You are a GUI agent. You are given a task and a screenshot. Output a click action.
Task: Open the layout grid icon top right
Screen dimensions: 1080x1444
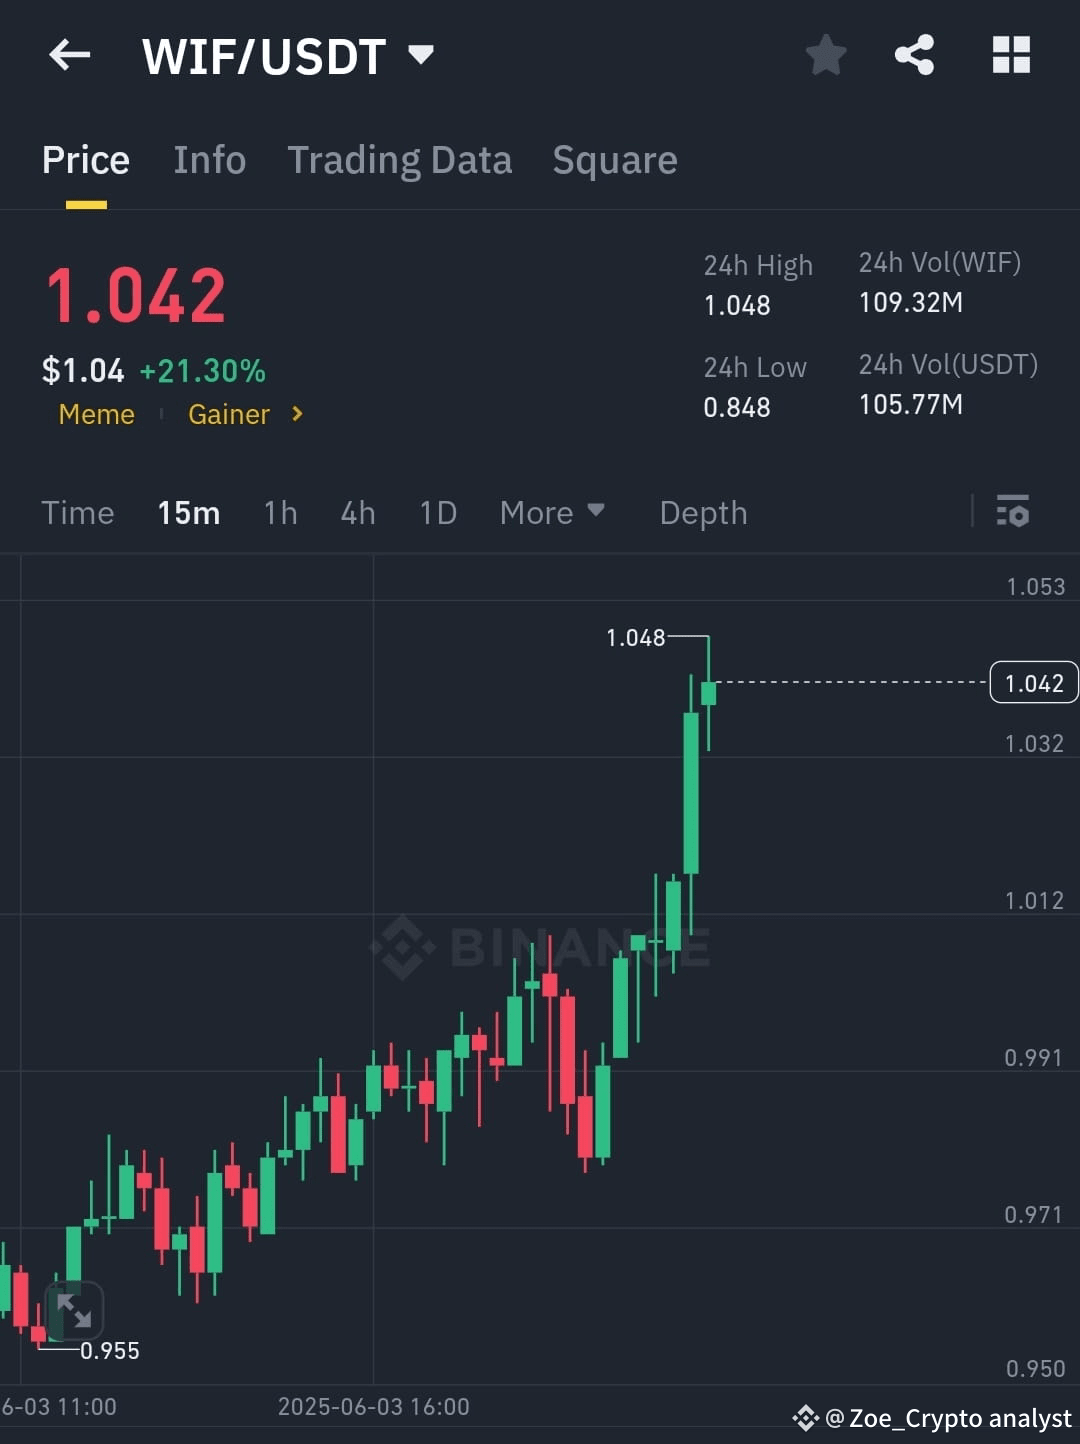pyautogui.click(x=1012, y=55)
